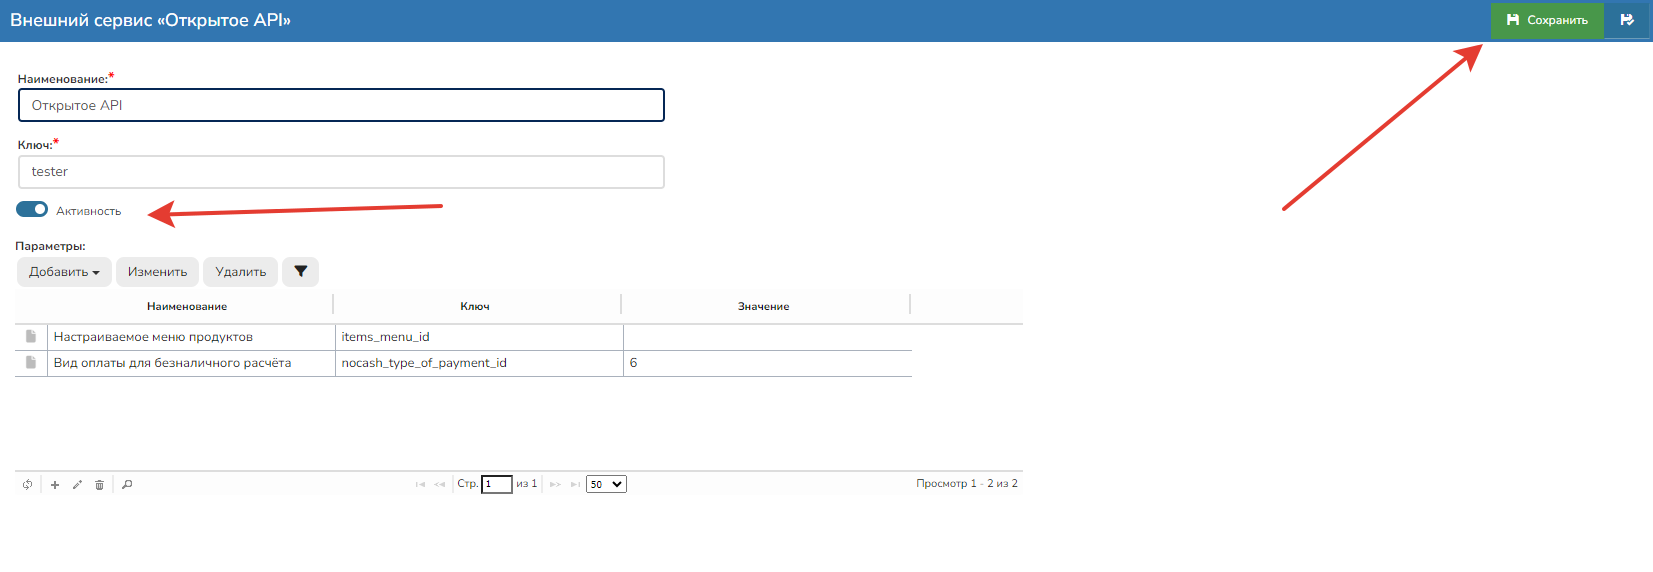Screen dimensions: 1653x572
Task: Click the Удалить button
Action: click(240, 272)
